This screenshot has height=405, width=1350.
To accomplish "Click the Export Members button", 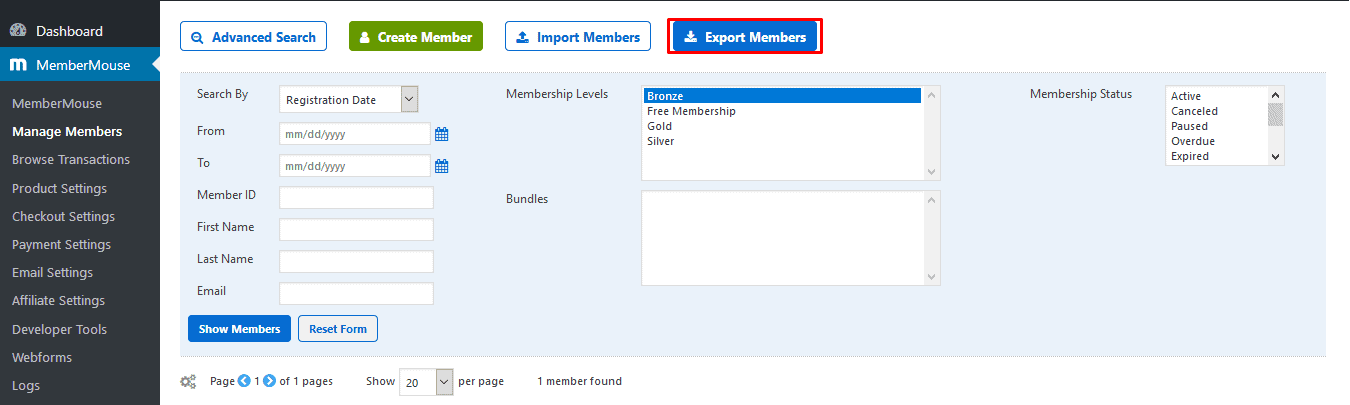I will point(745,37).
